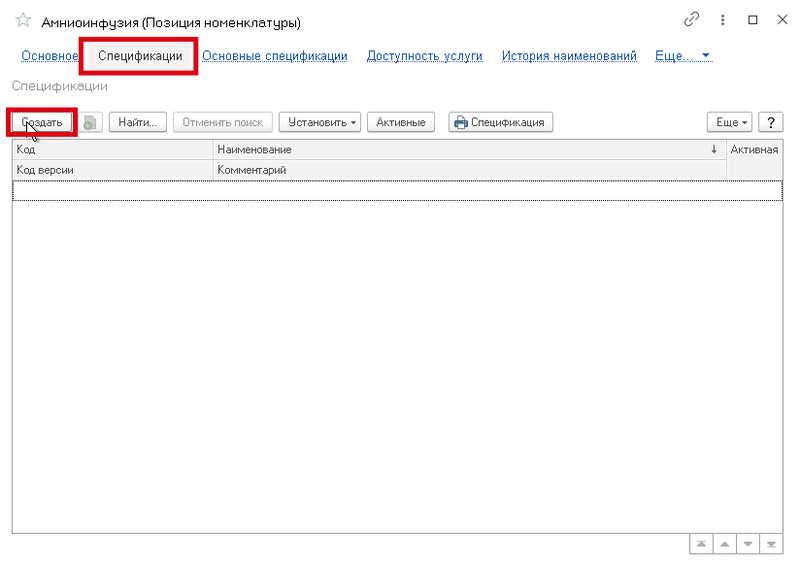
Task: Move up one row in list
Action: tap(724, 544)
